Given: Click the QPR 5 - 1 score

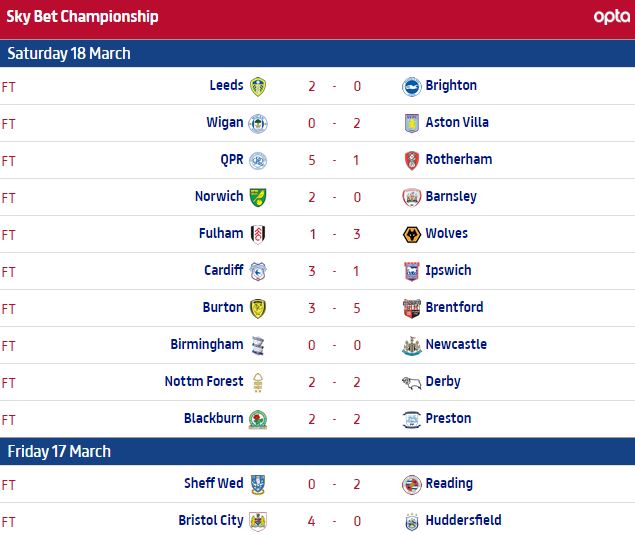Looking at the screenshot, I should 334,160.
